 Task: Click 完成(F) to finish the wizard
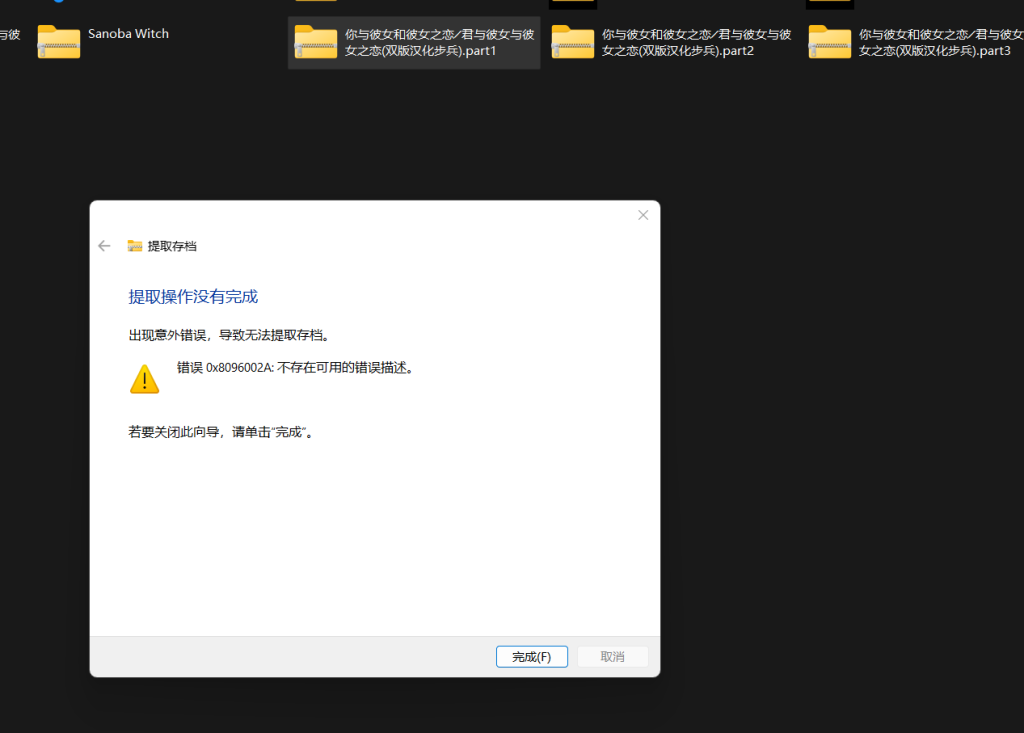pos(531,656)
